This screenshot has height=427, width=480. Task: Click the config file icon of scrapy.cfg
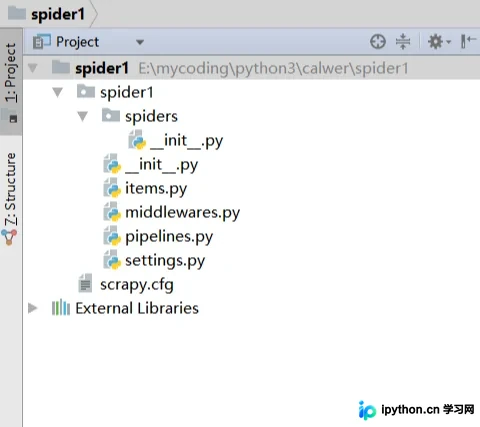85,283
